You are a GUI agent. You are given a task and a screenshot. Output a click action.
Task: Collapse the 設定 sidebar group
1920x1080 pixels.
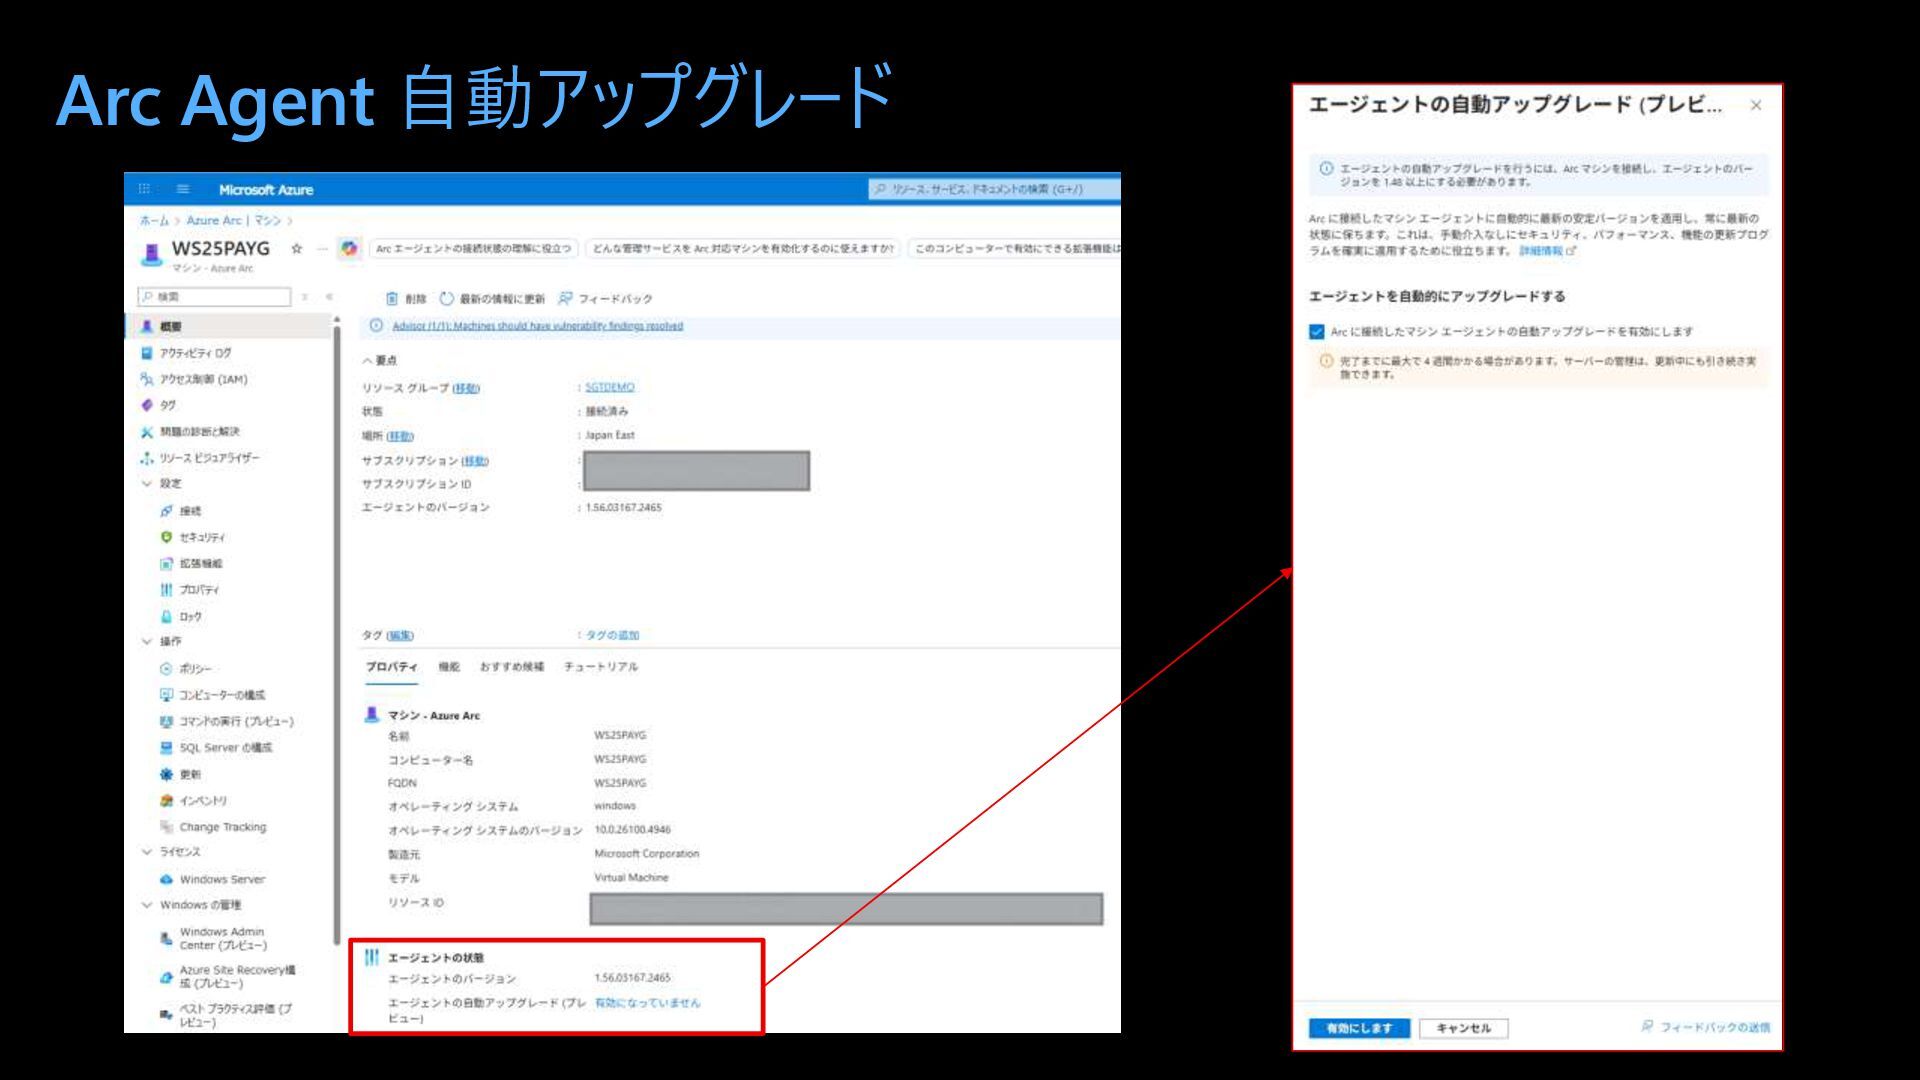[147, 484]
